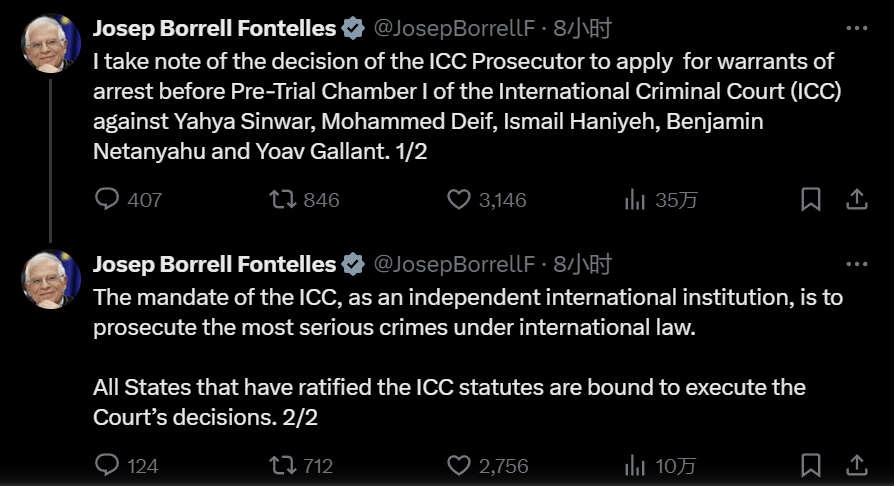Open Josep Borrell's avatar on second tweet
Screen dimensions: 894x486
(x=52, y=279)
